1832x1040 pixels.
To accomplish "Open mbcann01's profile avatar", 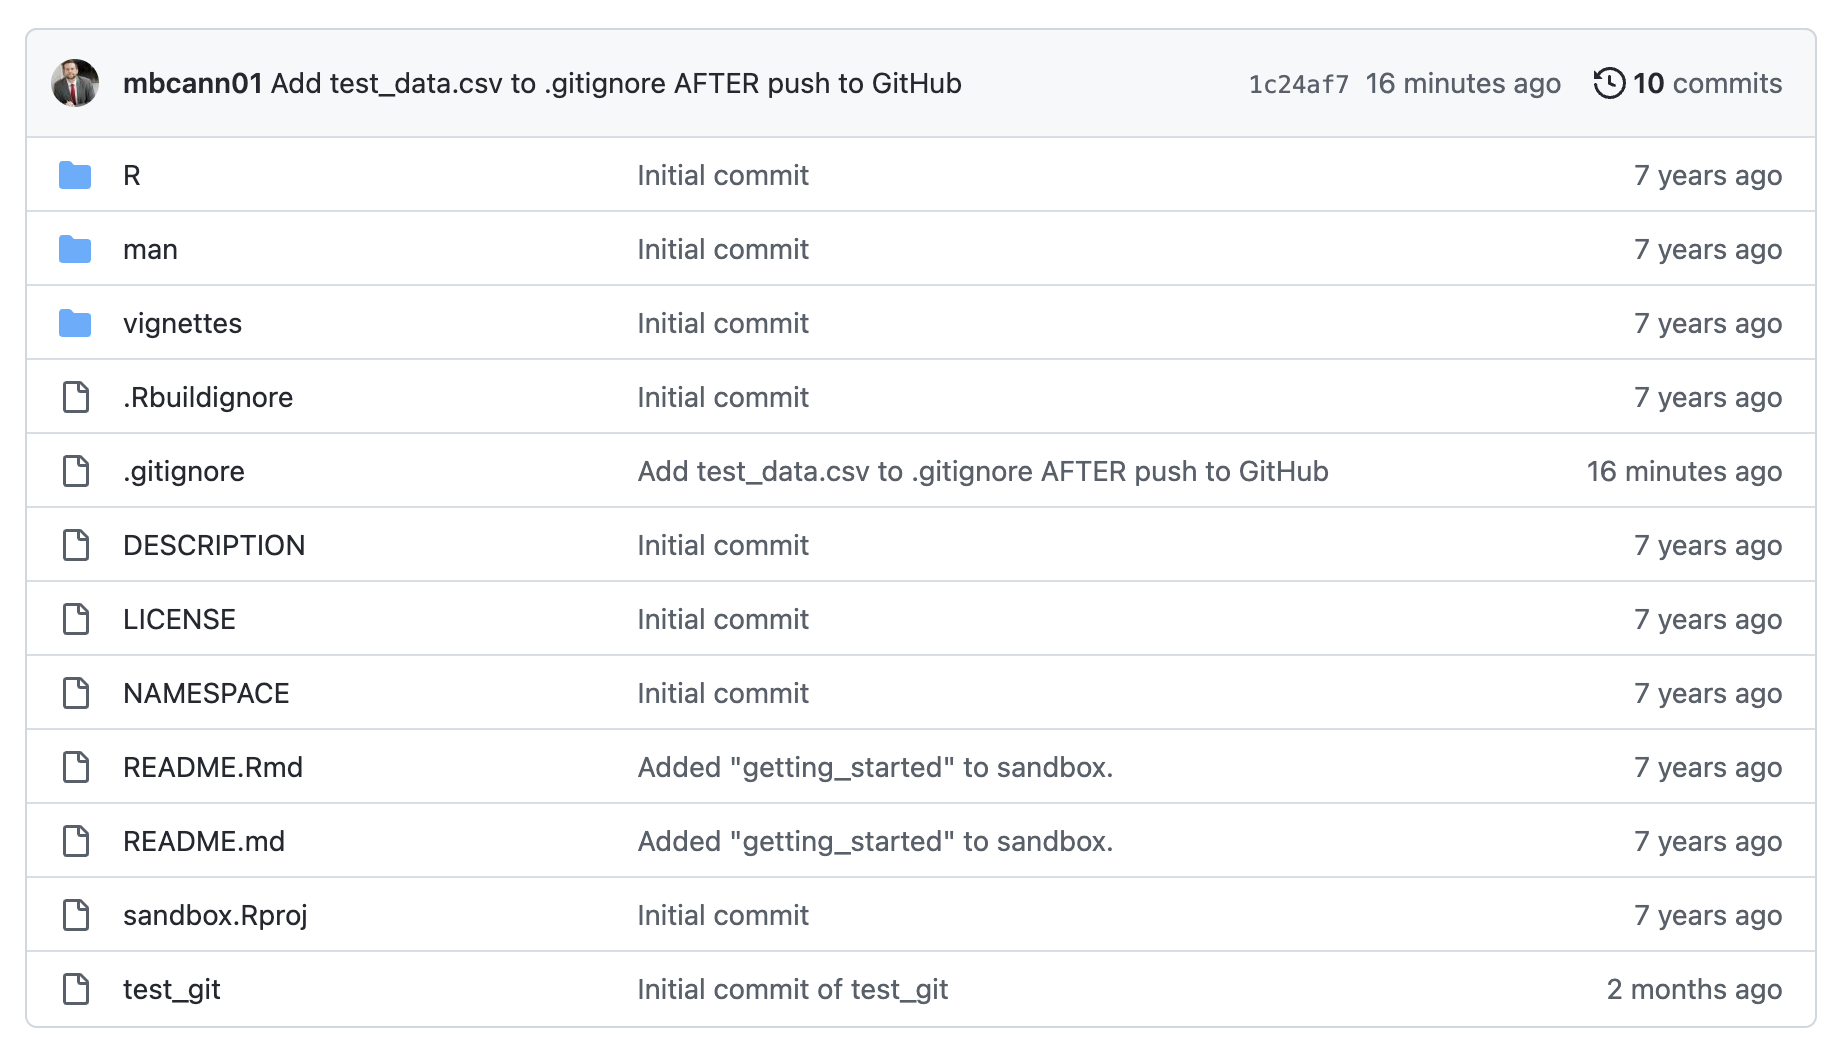I will (74, 83).
